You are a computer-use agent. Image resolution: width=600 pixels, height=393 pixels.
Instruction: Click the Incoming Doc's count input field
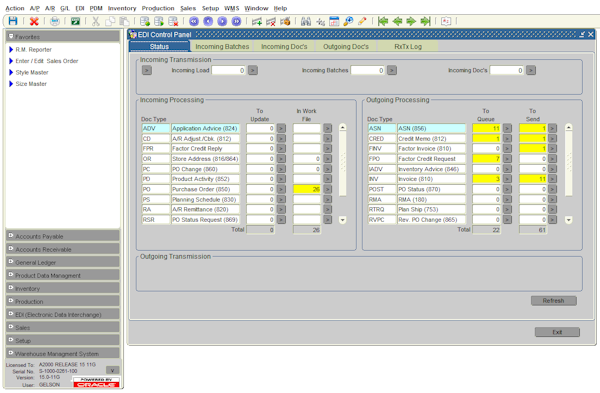coord(507,70)
